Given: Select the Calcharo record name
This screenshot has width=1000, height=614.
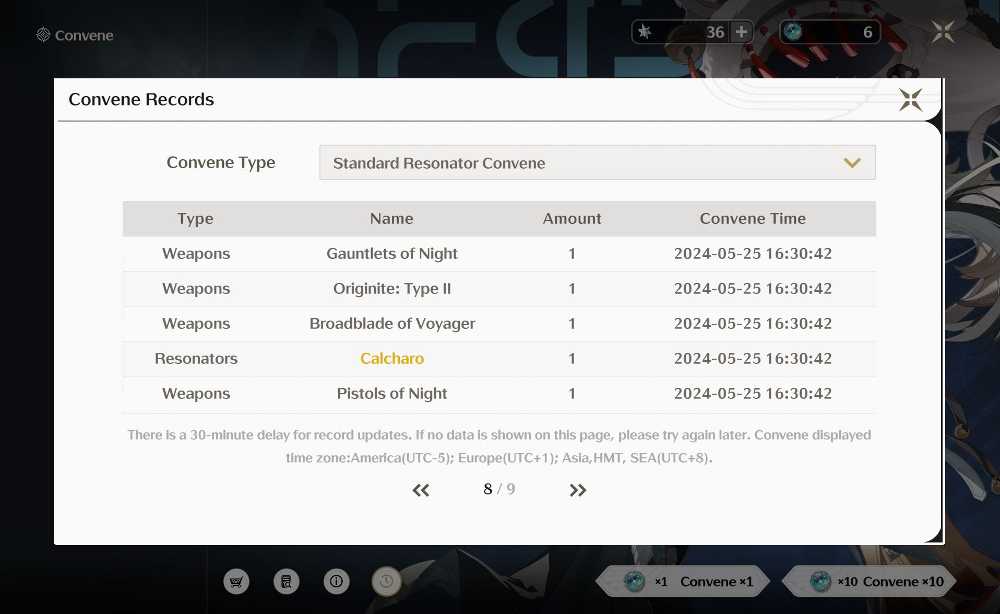Looking at the screenshot, I should click(392, 358).
